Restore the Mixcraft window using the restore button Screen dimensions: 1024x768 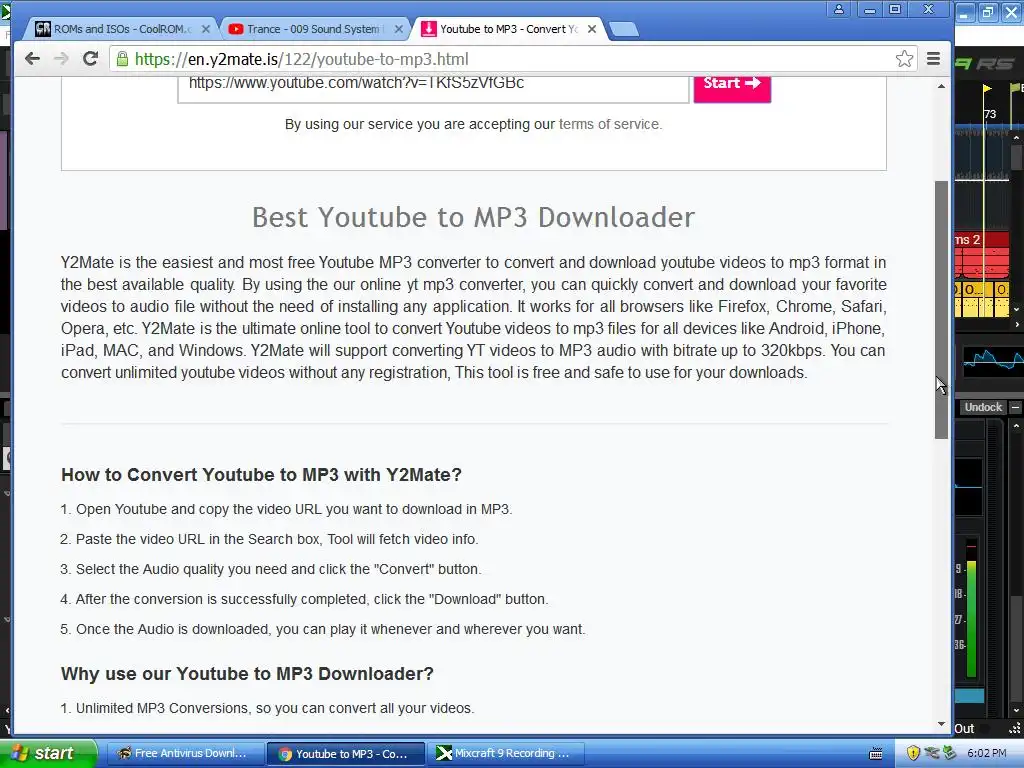(x=987, y=12)
